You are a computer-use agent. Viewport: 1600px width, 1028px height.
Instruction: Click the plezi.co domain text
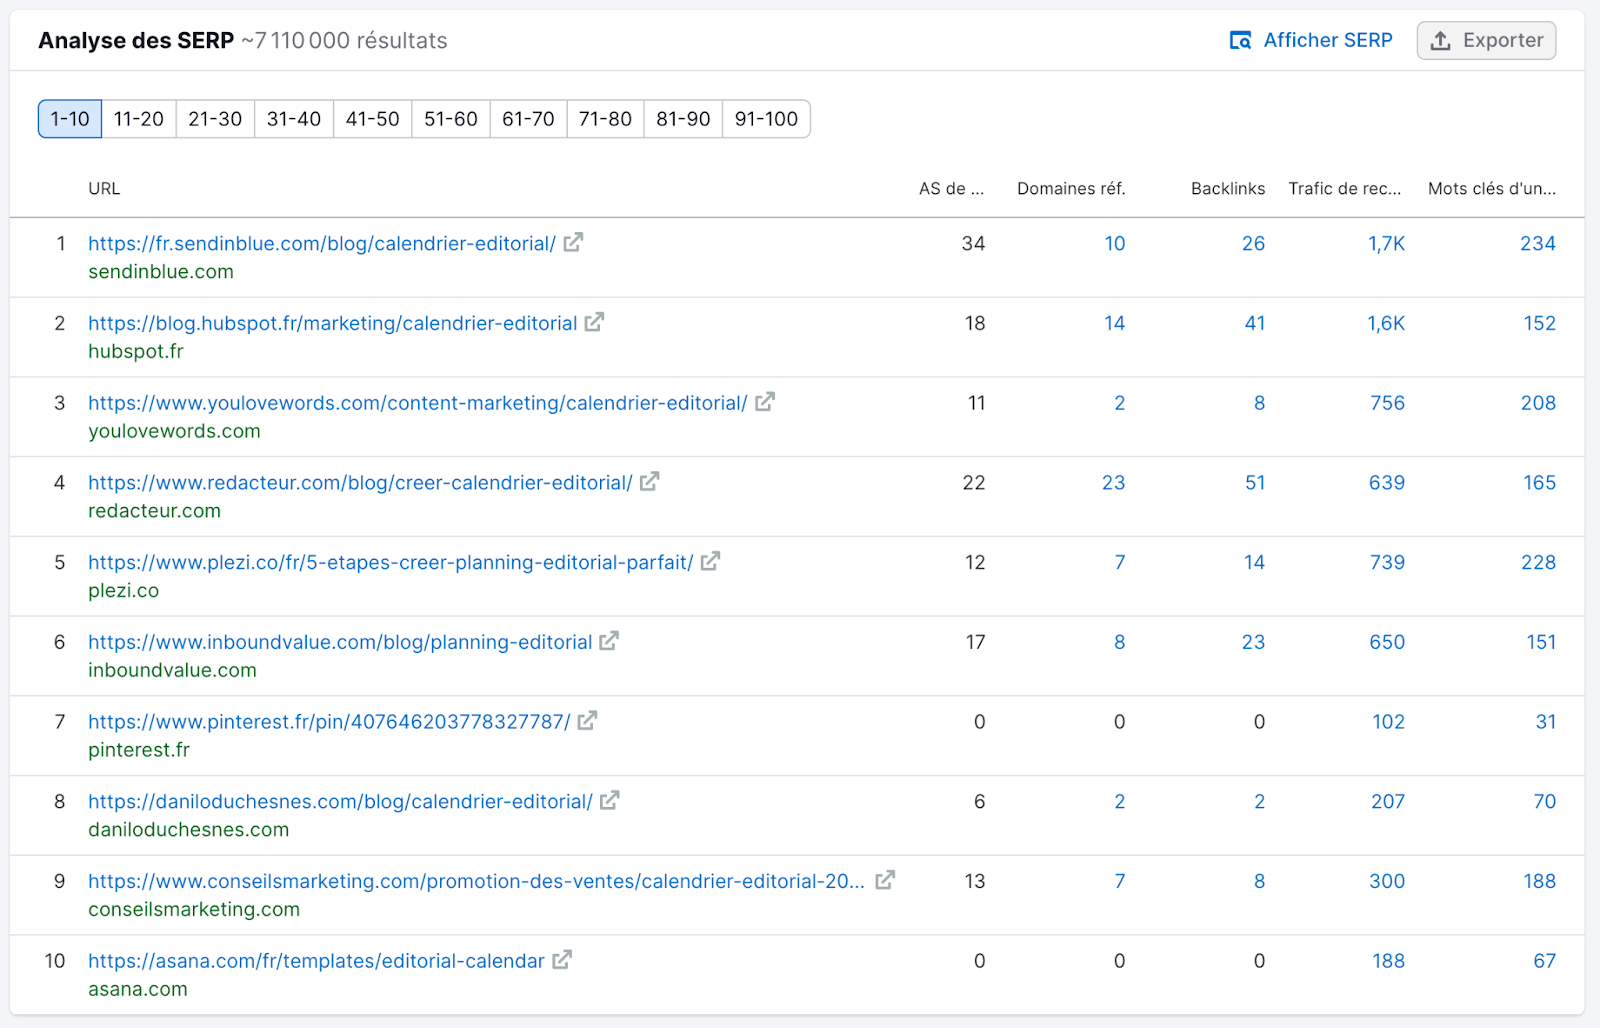tap(123, 591)
